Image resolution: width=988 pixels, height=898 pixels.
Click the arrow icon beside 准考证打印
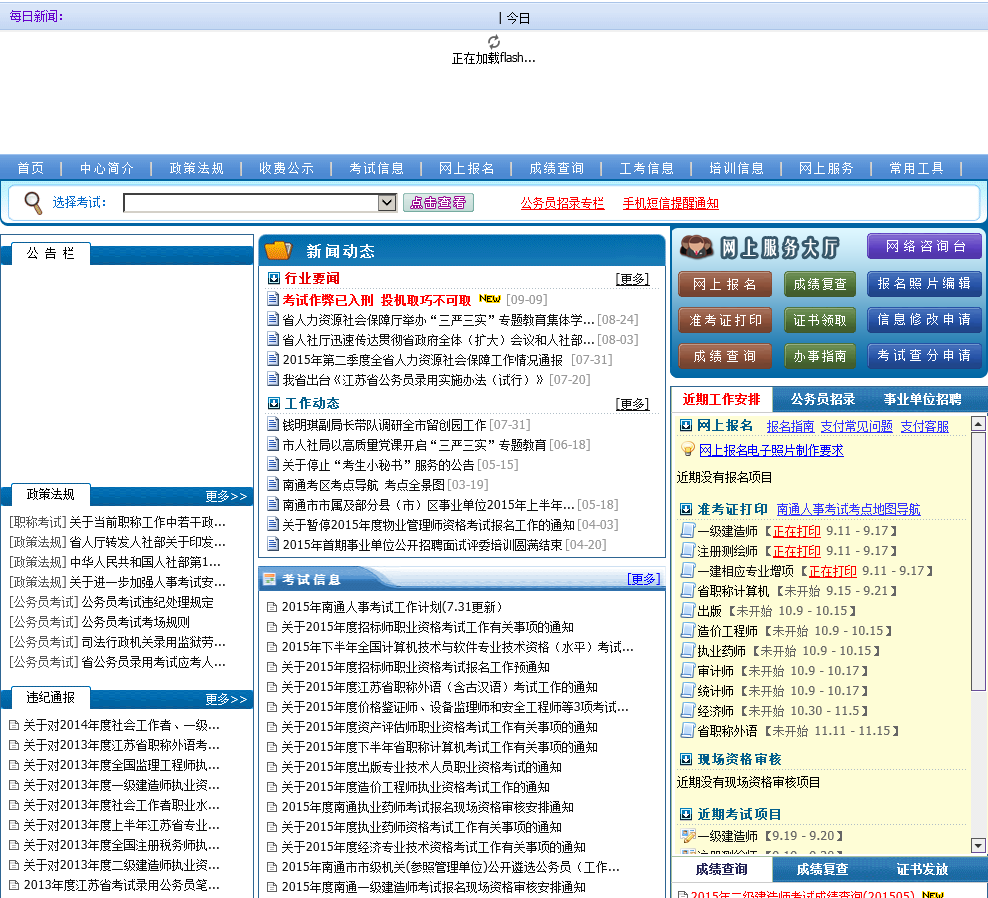(x=686, y=509)
